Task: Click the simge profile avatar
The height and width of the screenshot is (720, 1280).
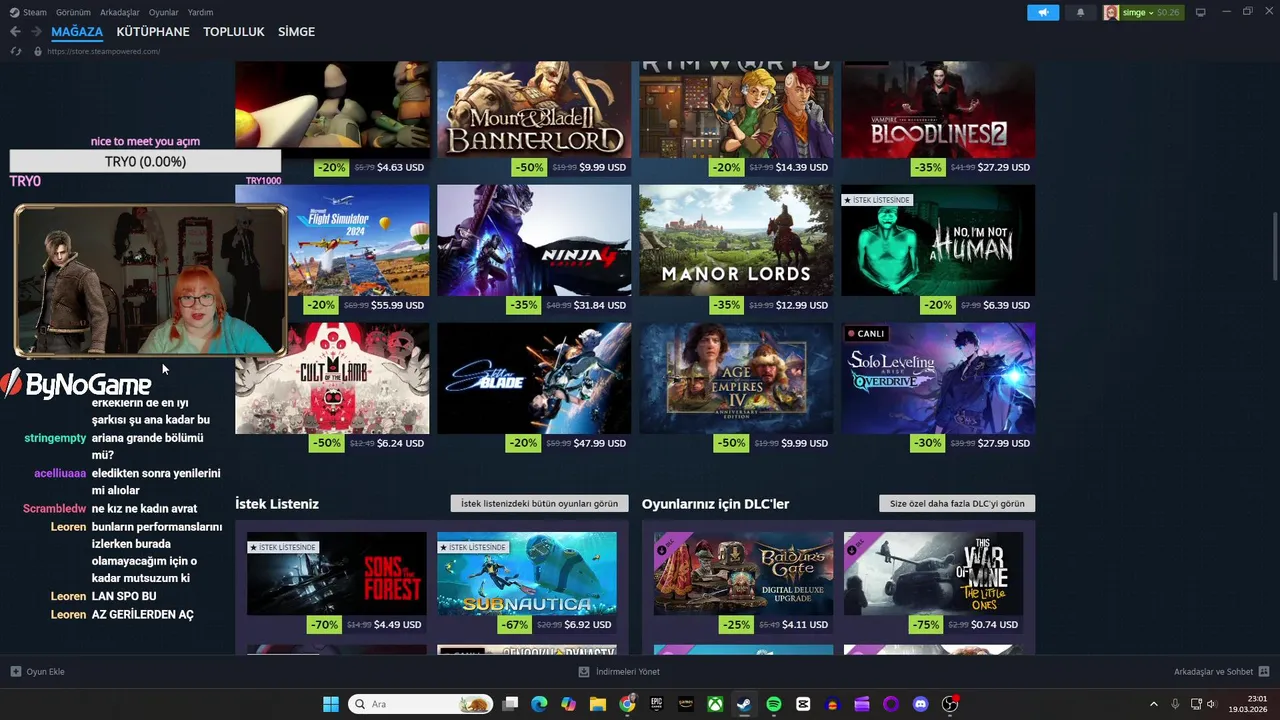Action: (1111, 12)
